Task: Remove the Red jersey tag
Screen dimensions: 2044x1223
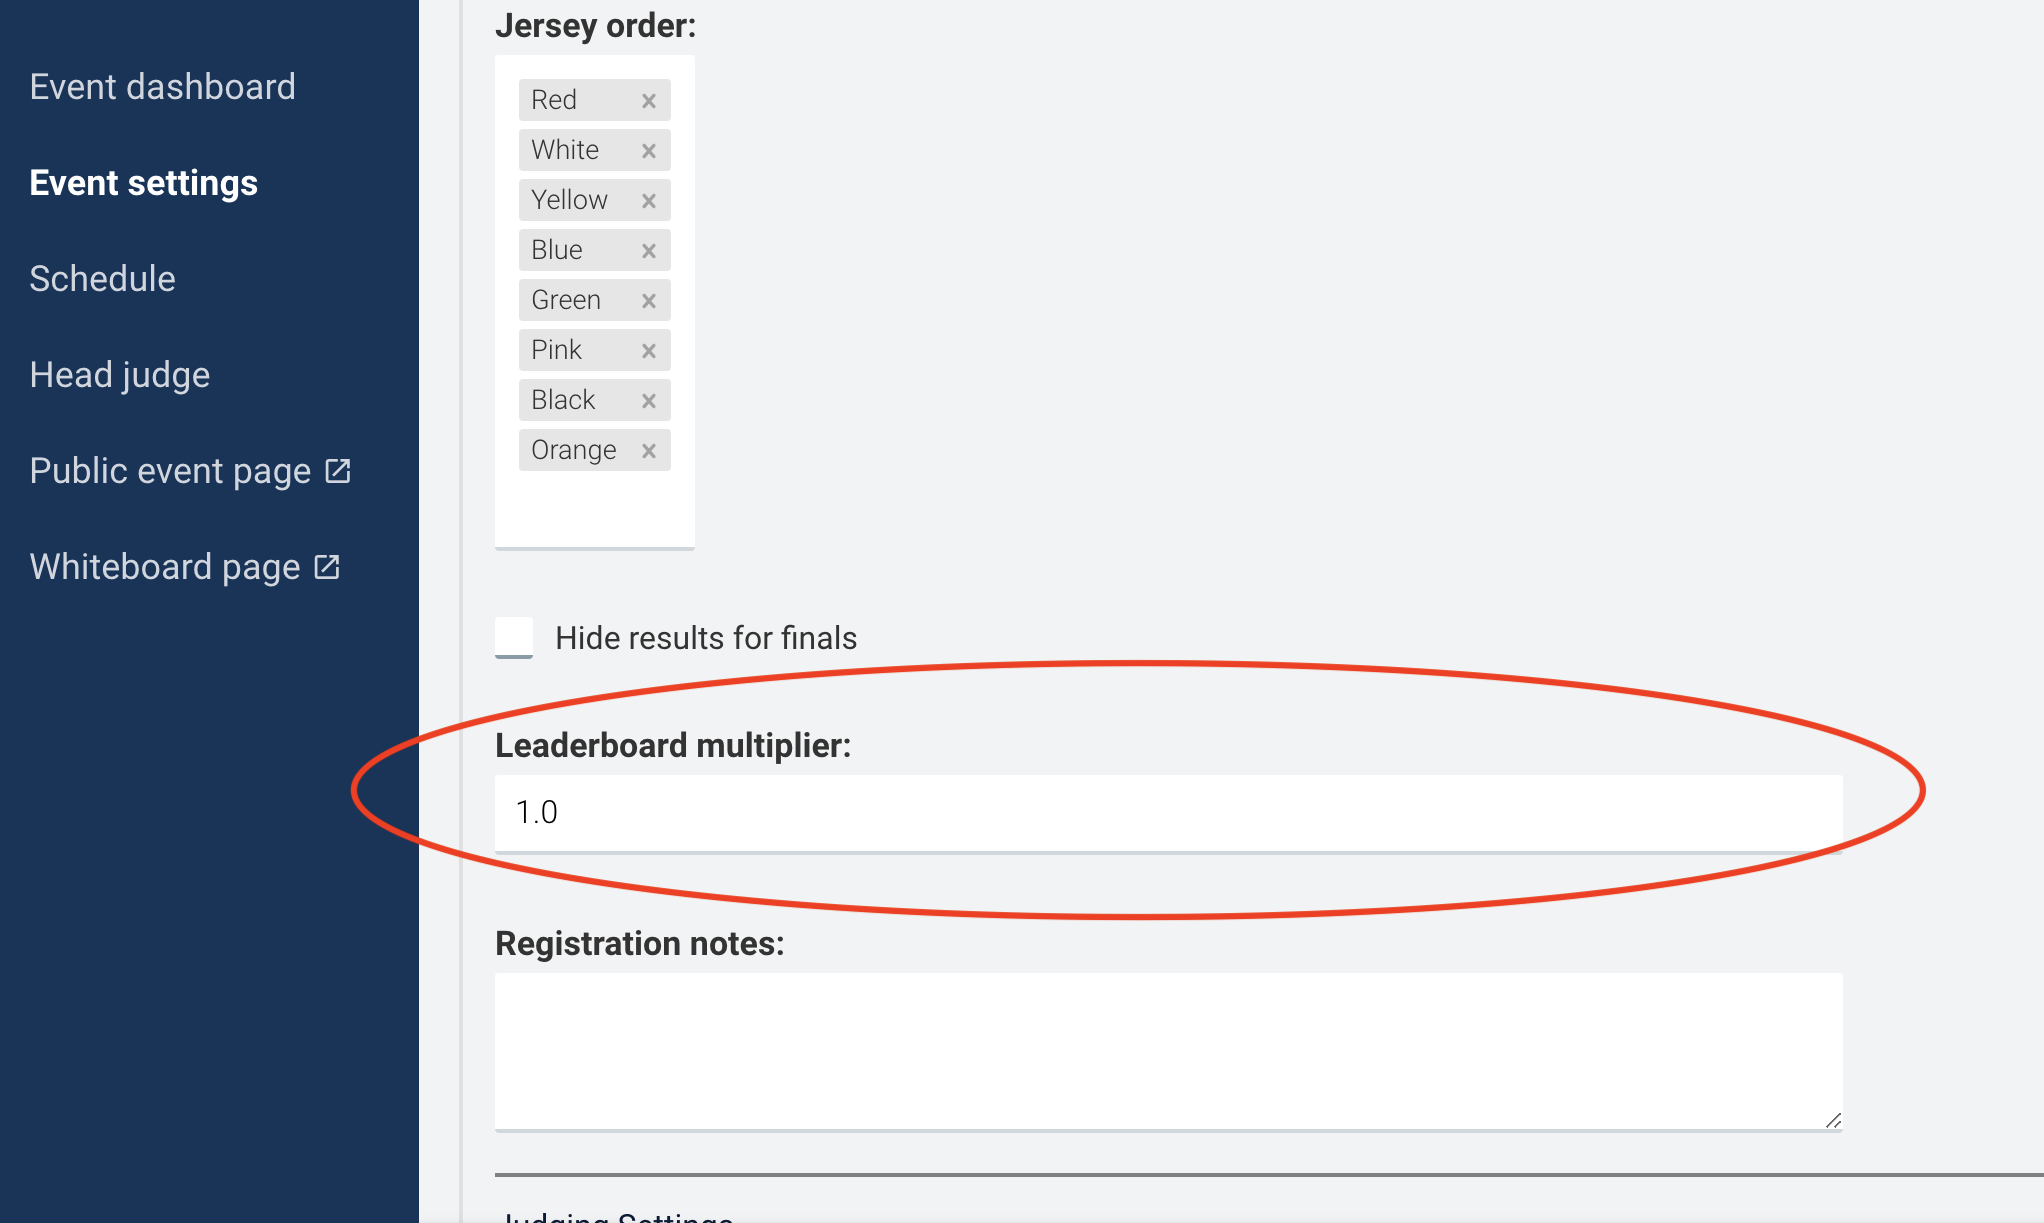Action: coord(649,101)
